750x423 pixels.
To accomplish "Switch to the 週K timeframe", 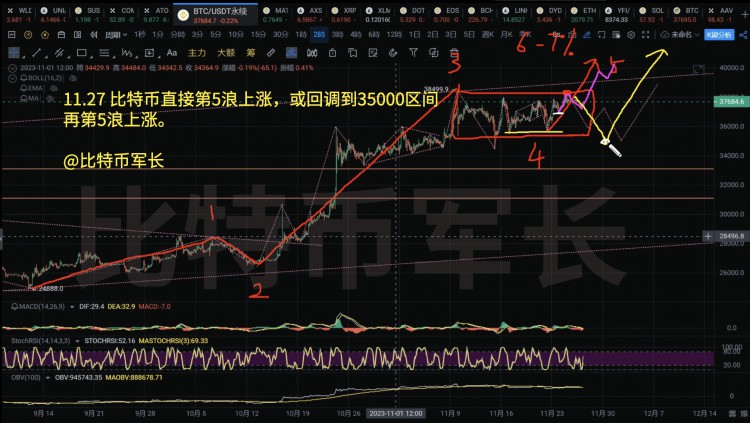I will click(x=488, y=34).
